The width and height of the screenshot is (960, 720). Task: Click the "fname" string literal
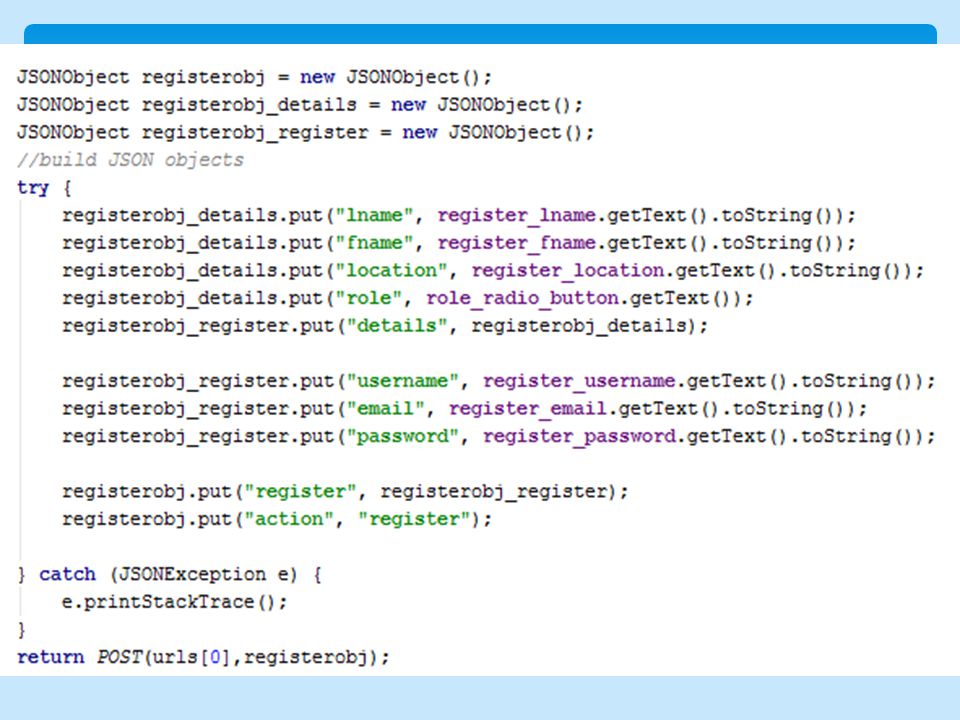pyautogui.click(x=374, y=243)
